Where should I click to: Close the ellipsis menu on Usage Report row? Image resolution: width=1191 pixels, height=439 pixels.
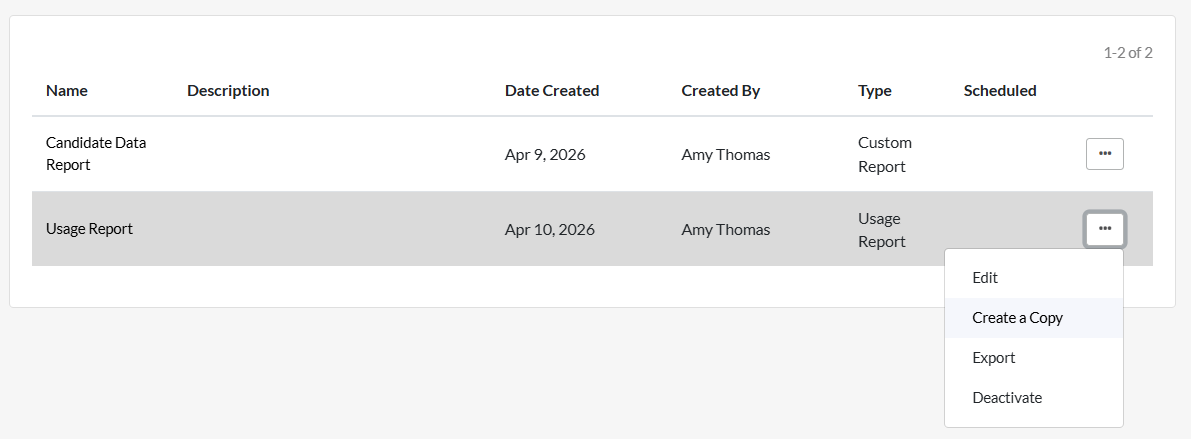[1104, 229]
